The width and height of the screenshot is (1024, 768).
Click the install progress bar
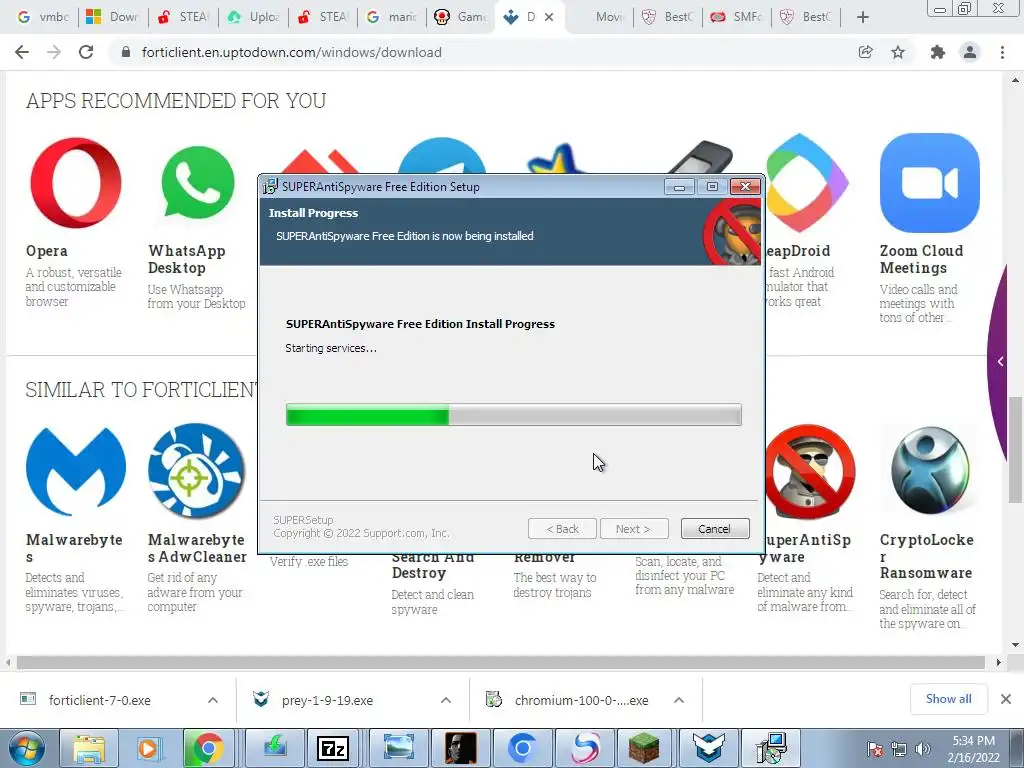513,415
